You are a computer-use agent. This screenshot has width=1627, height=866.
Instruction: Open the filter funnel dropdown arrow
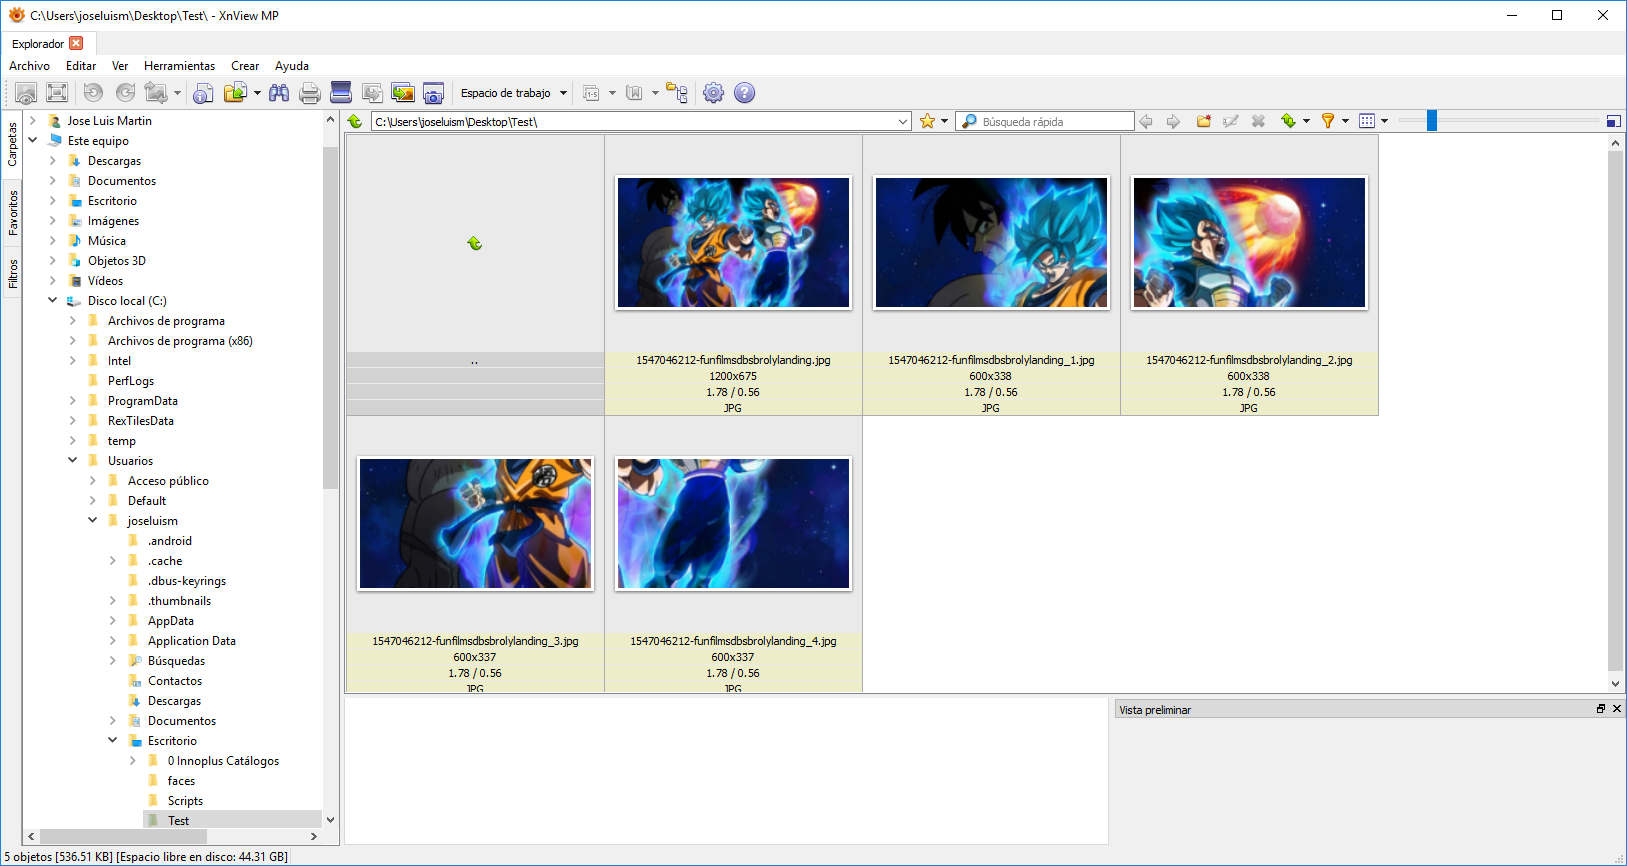click(x=1345, y=121)
